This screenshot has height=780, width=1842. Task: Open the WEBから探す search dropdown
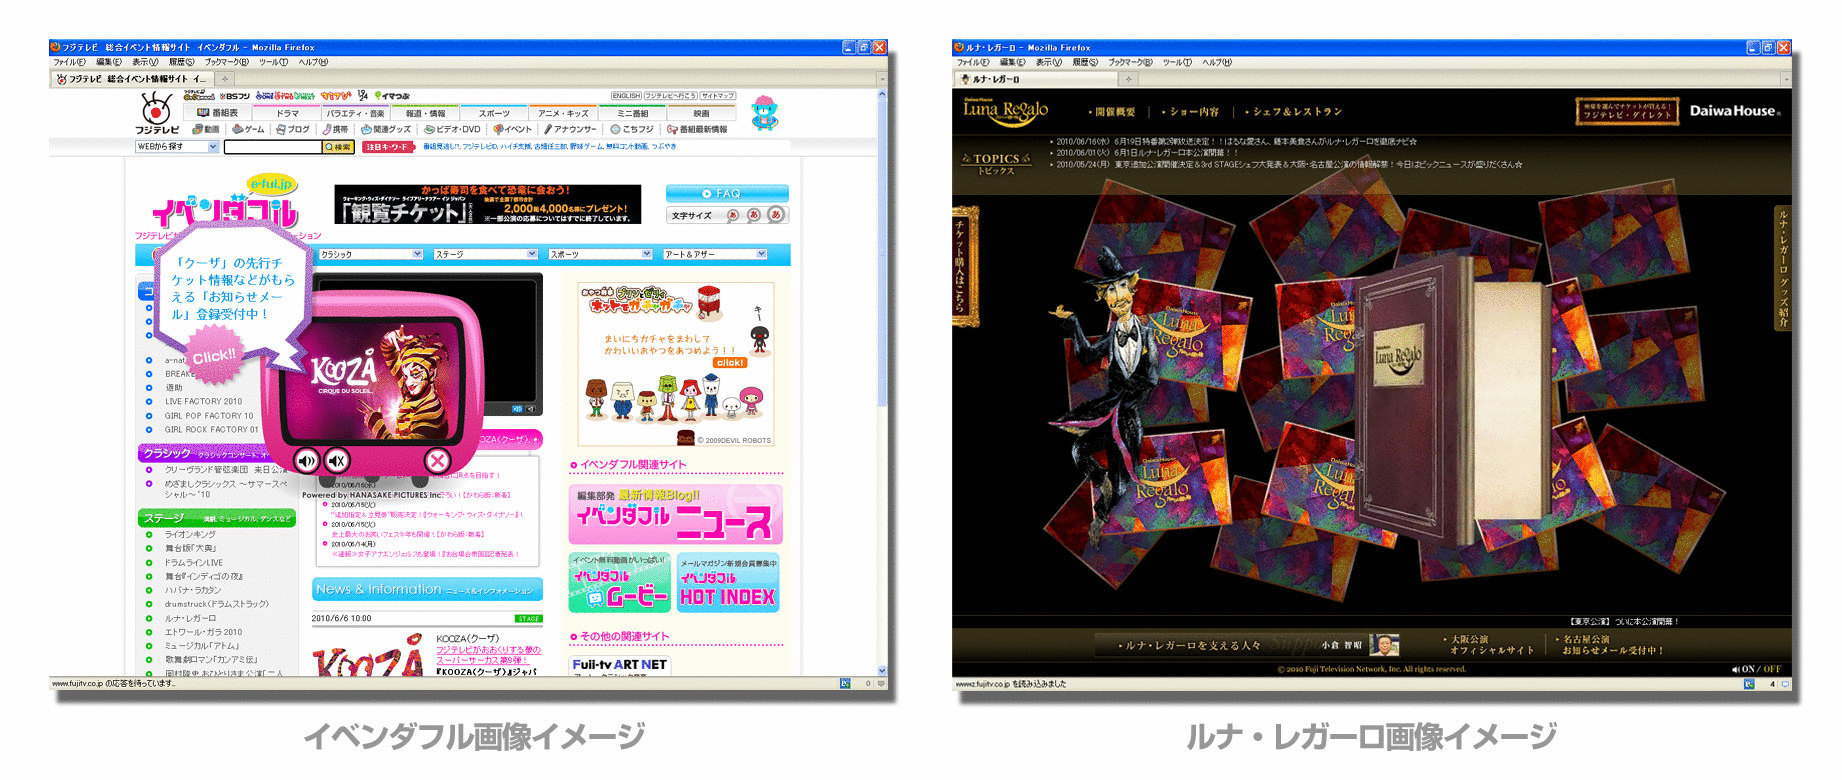[x=177, y=147]
